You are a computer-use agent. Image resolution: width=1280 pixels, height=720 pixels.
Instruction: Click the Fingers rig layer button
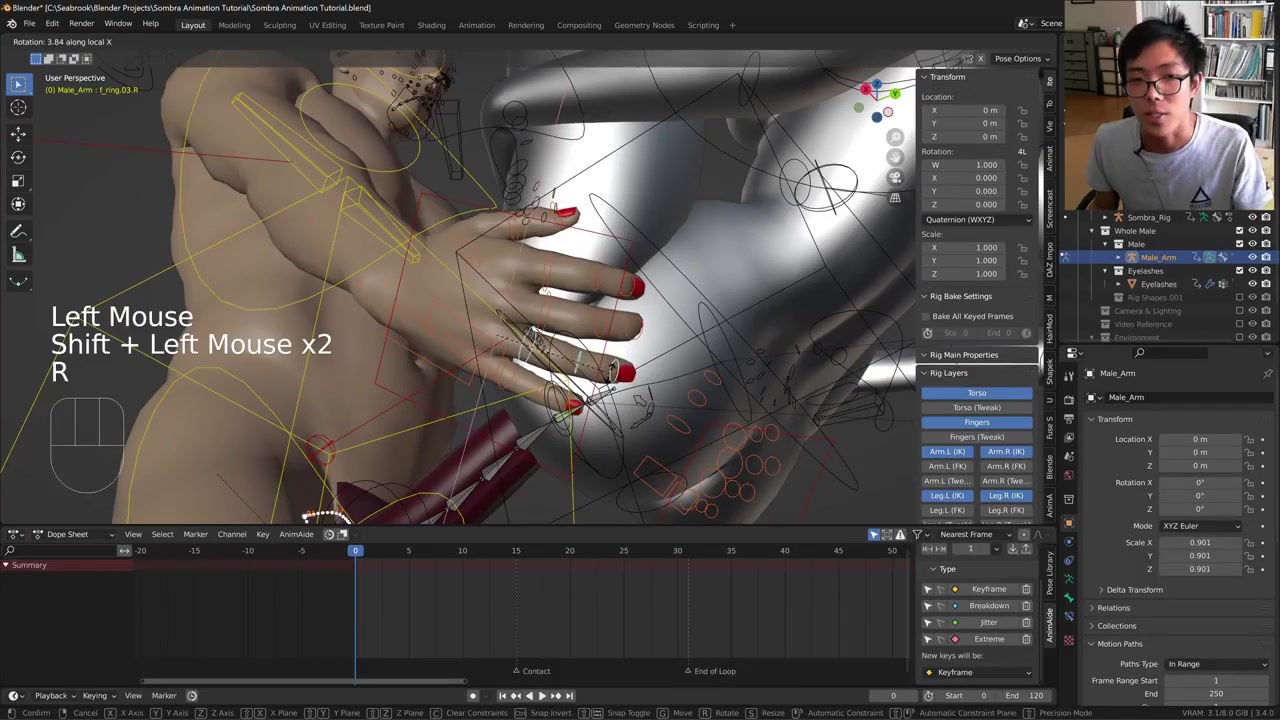coord(976,422)
